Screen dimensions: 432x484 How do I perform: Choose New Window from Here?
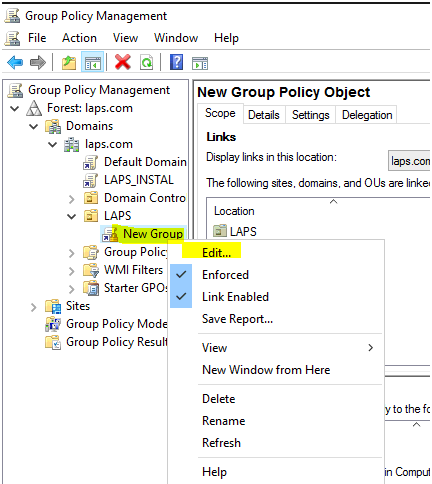[x=276, y=370]
